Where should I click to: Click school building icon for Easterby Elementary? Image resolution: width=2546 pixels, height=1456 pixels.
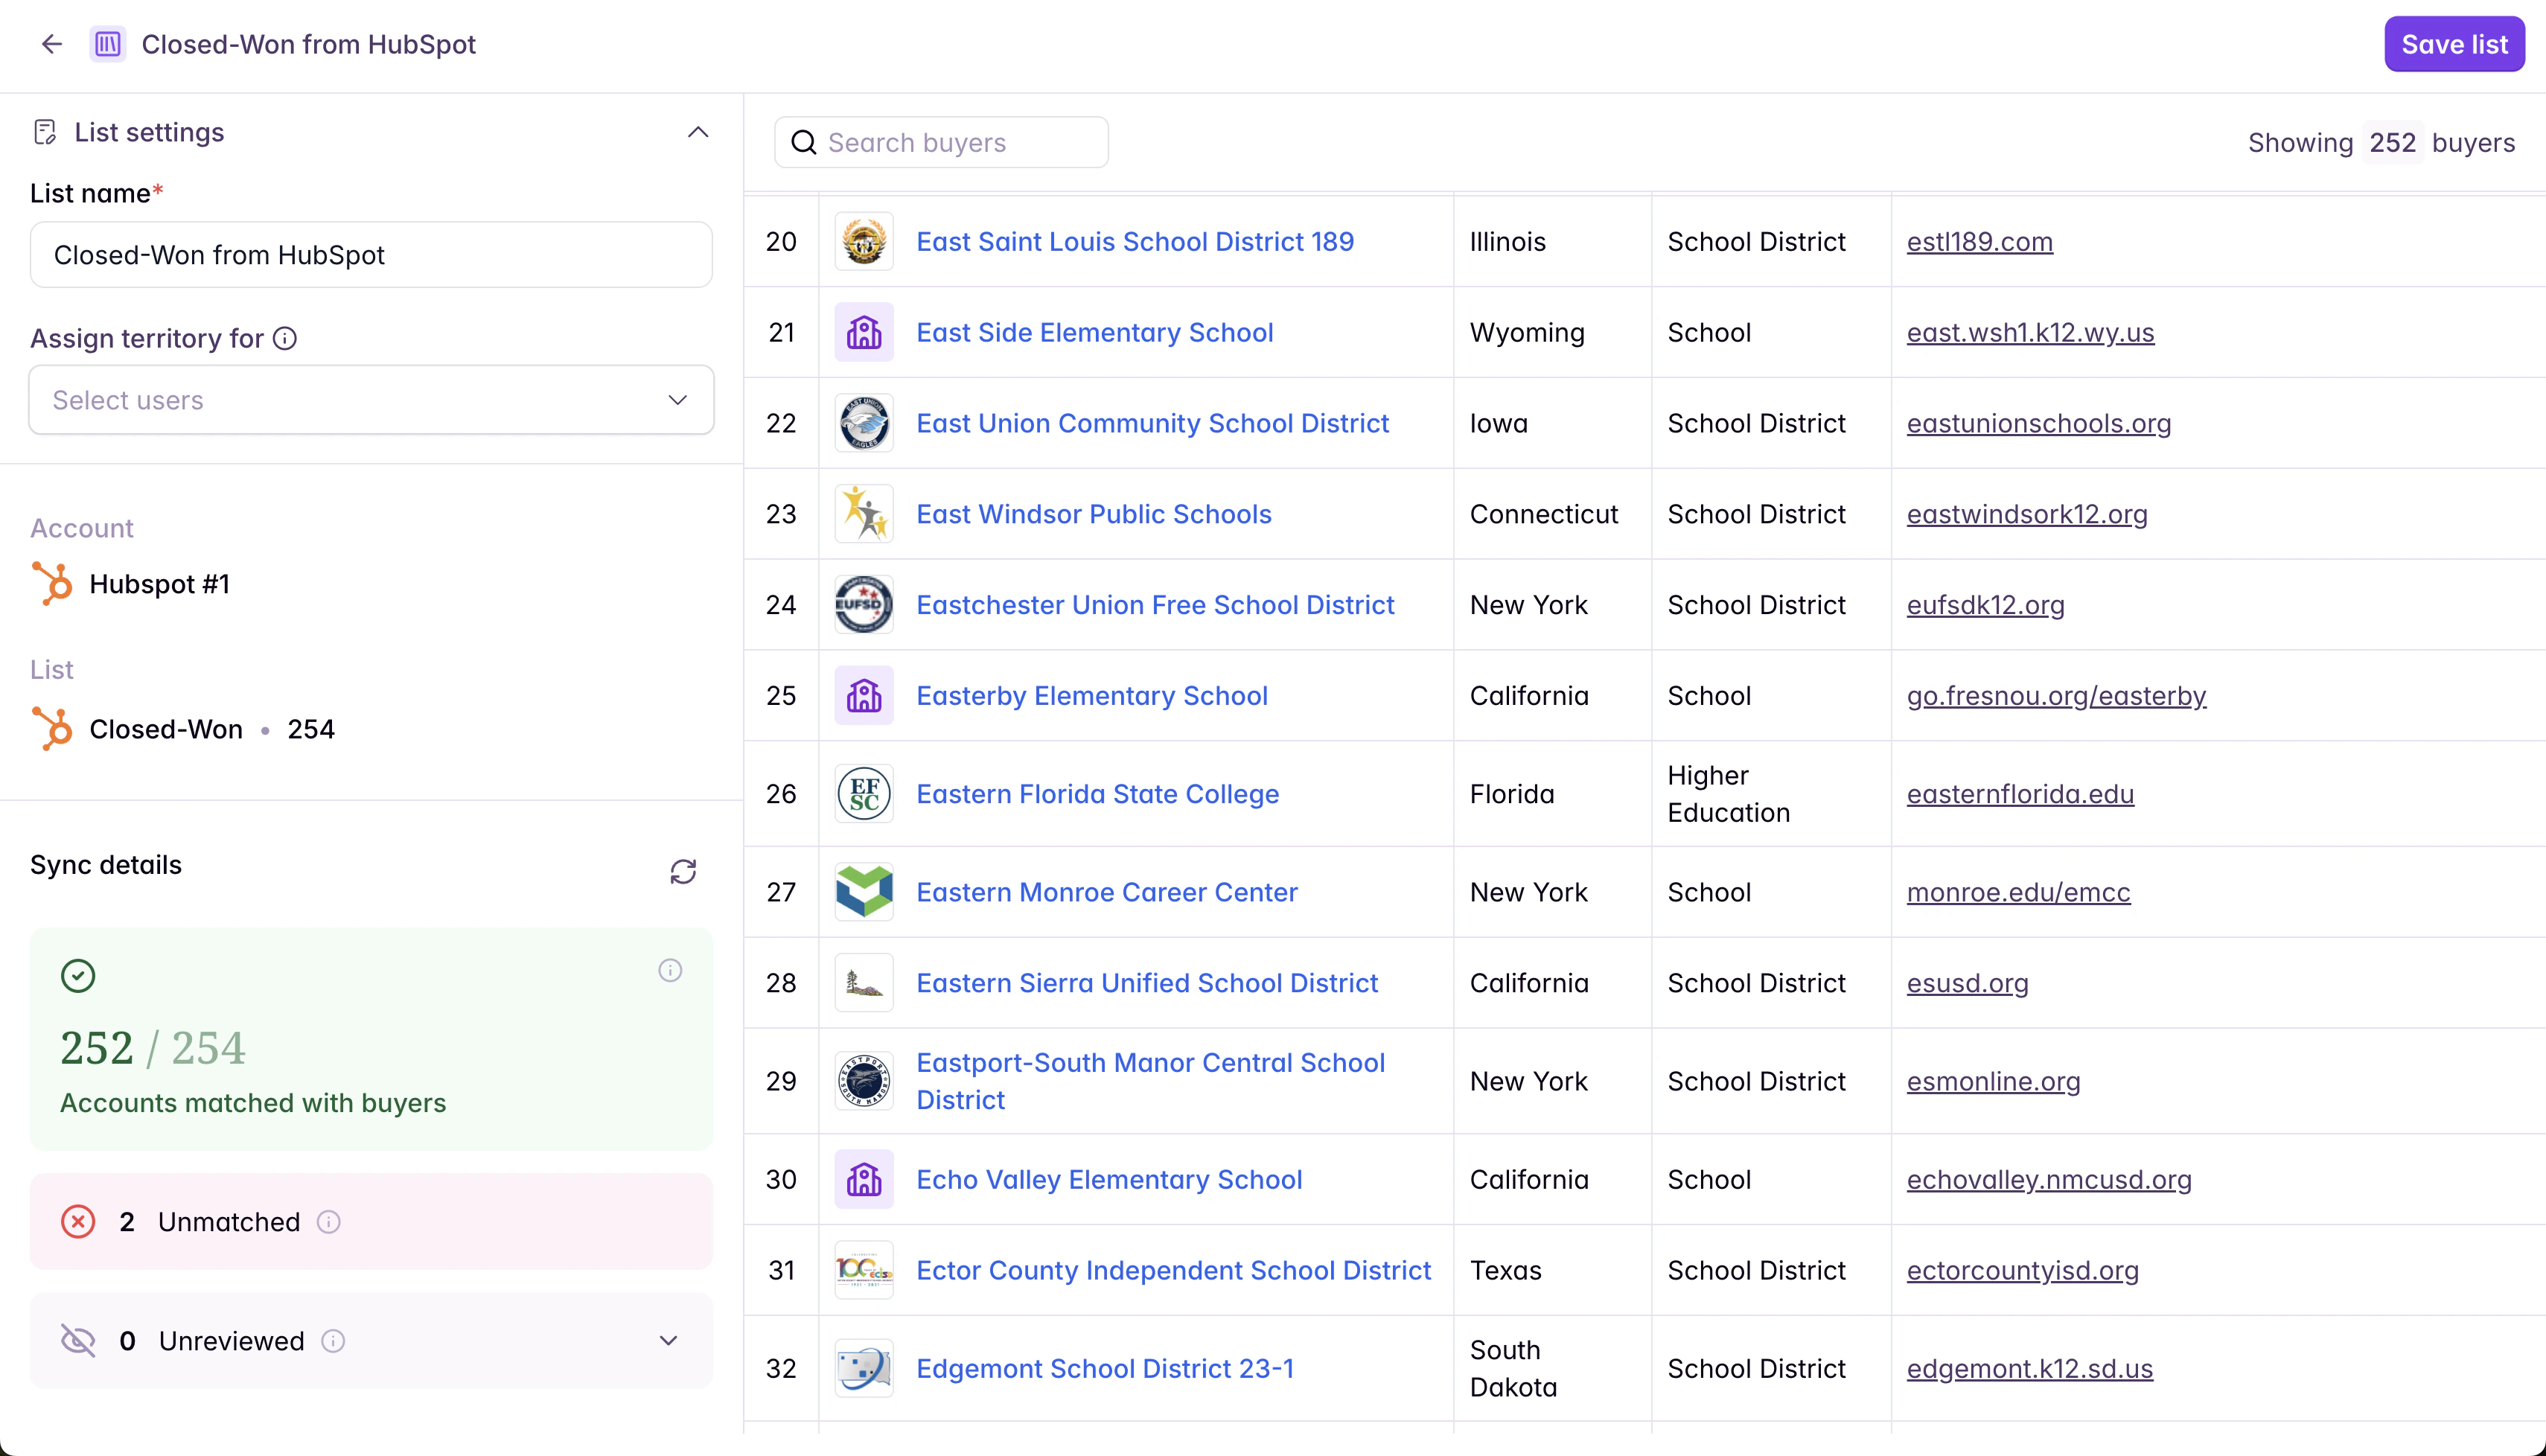(x=863, y=696)
